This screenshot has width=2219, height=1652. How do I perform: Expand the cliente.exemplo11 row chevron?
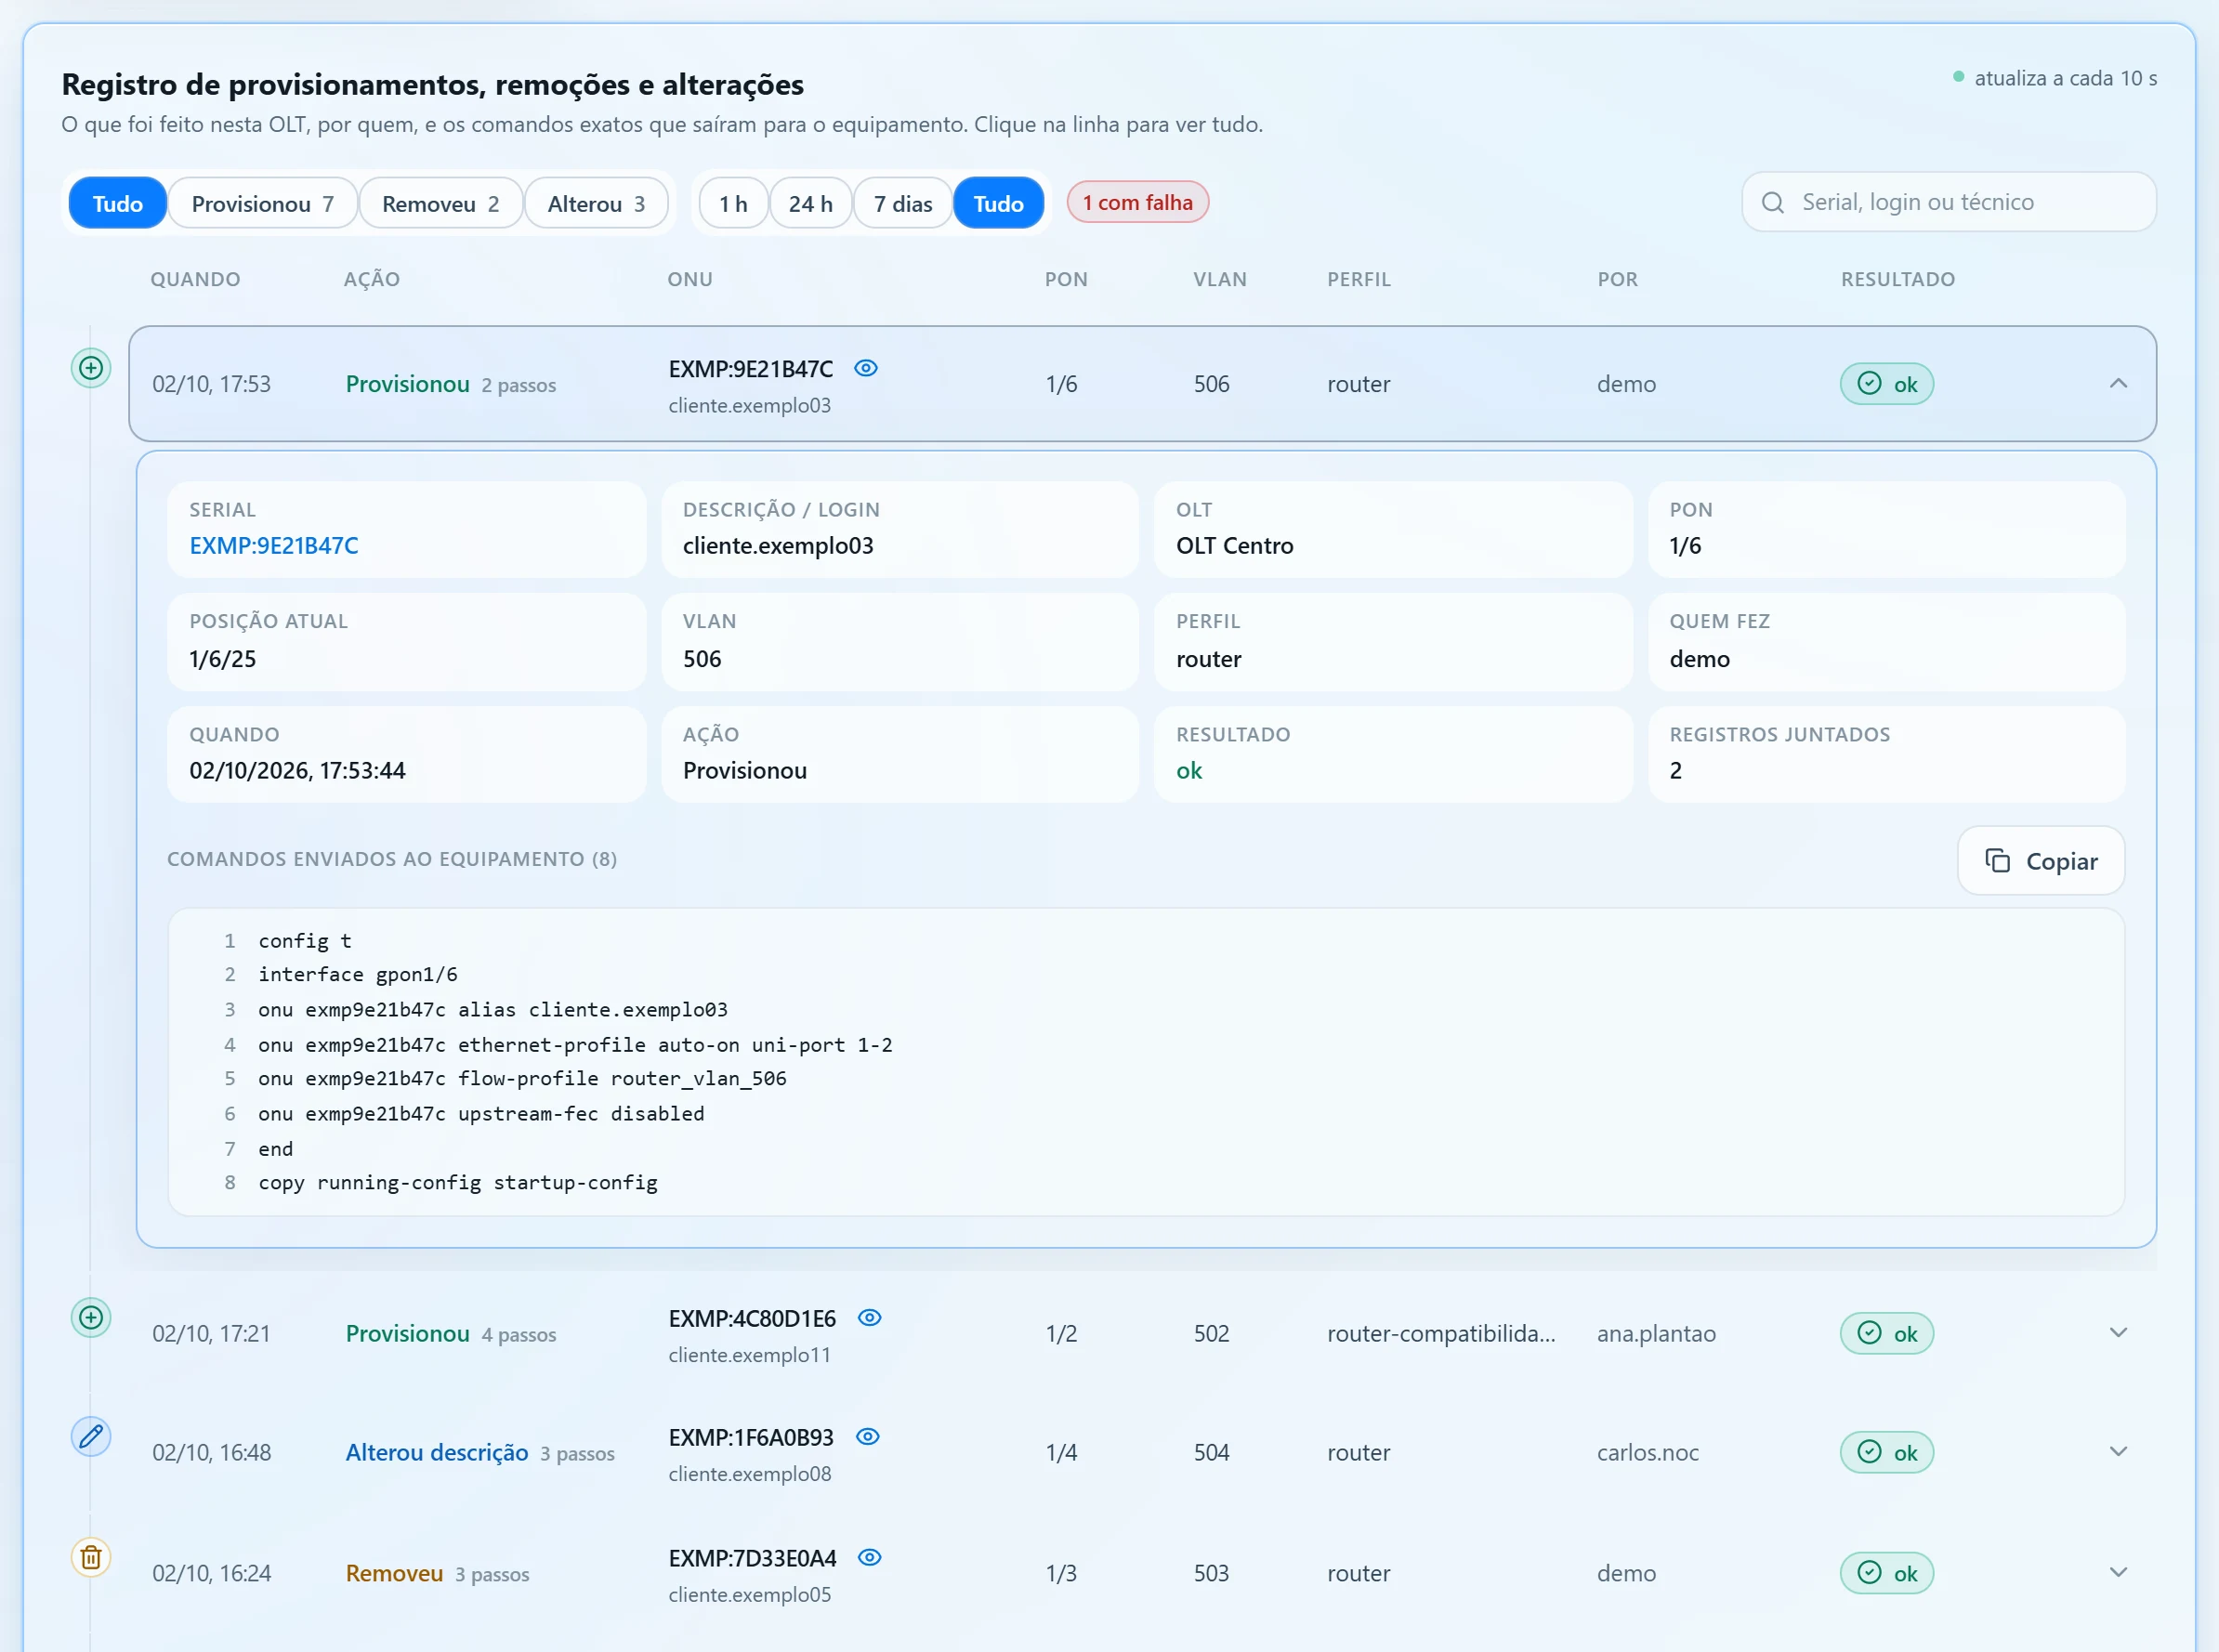tap(2118, 1333)
